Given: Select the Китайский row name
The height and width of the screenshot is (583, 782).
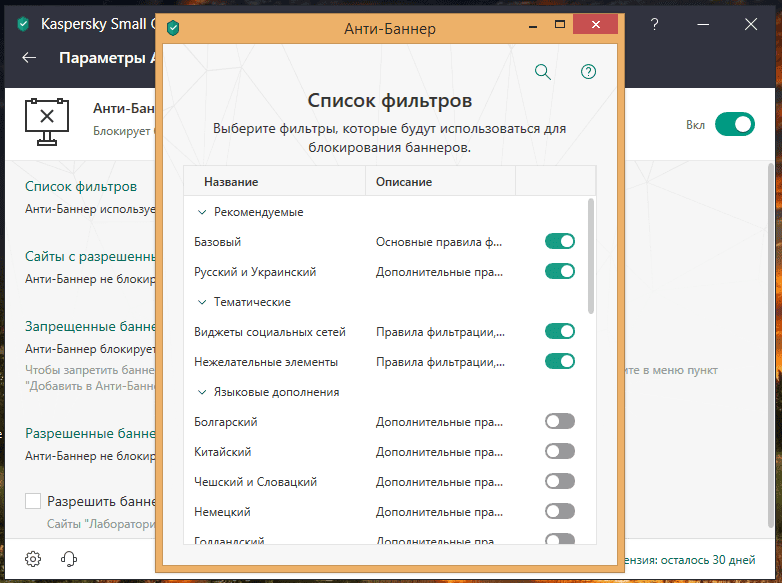Looking at the screenshot, I should click(222, 452).
